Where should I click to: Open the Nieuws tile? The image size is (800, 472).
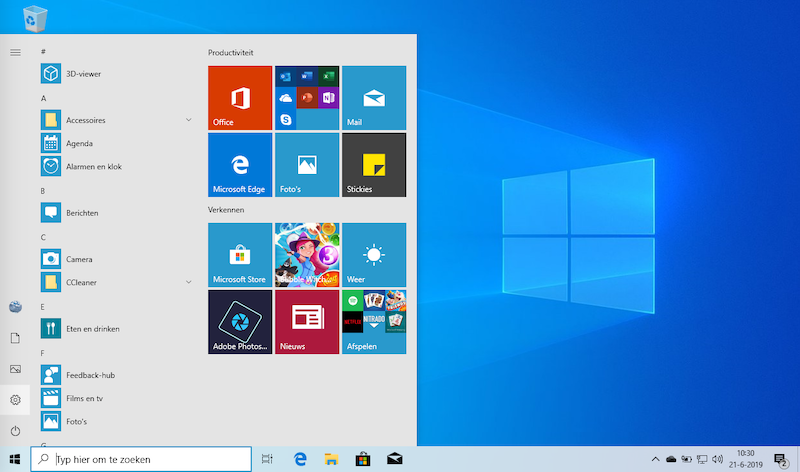(x=307, y=322)
